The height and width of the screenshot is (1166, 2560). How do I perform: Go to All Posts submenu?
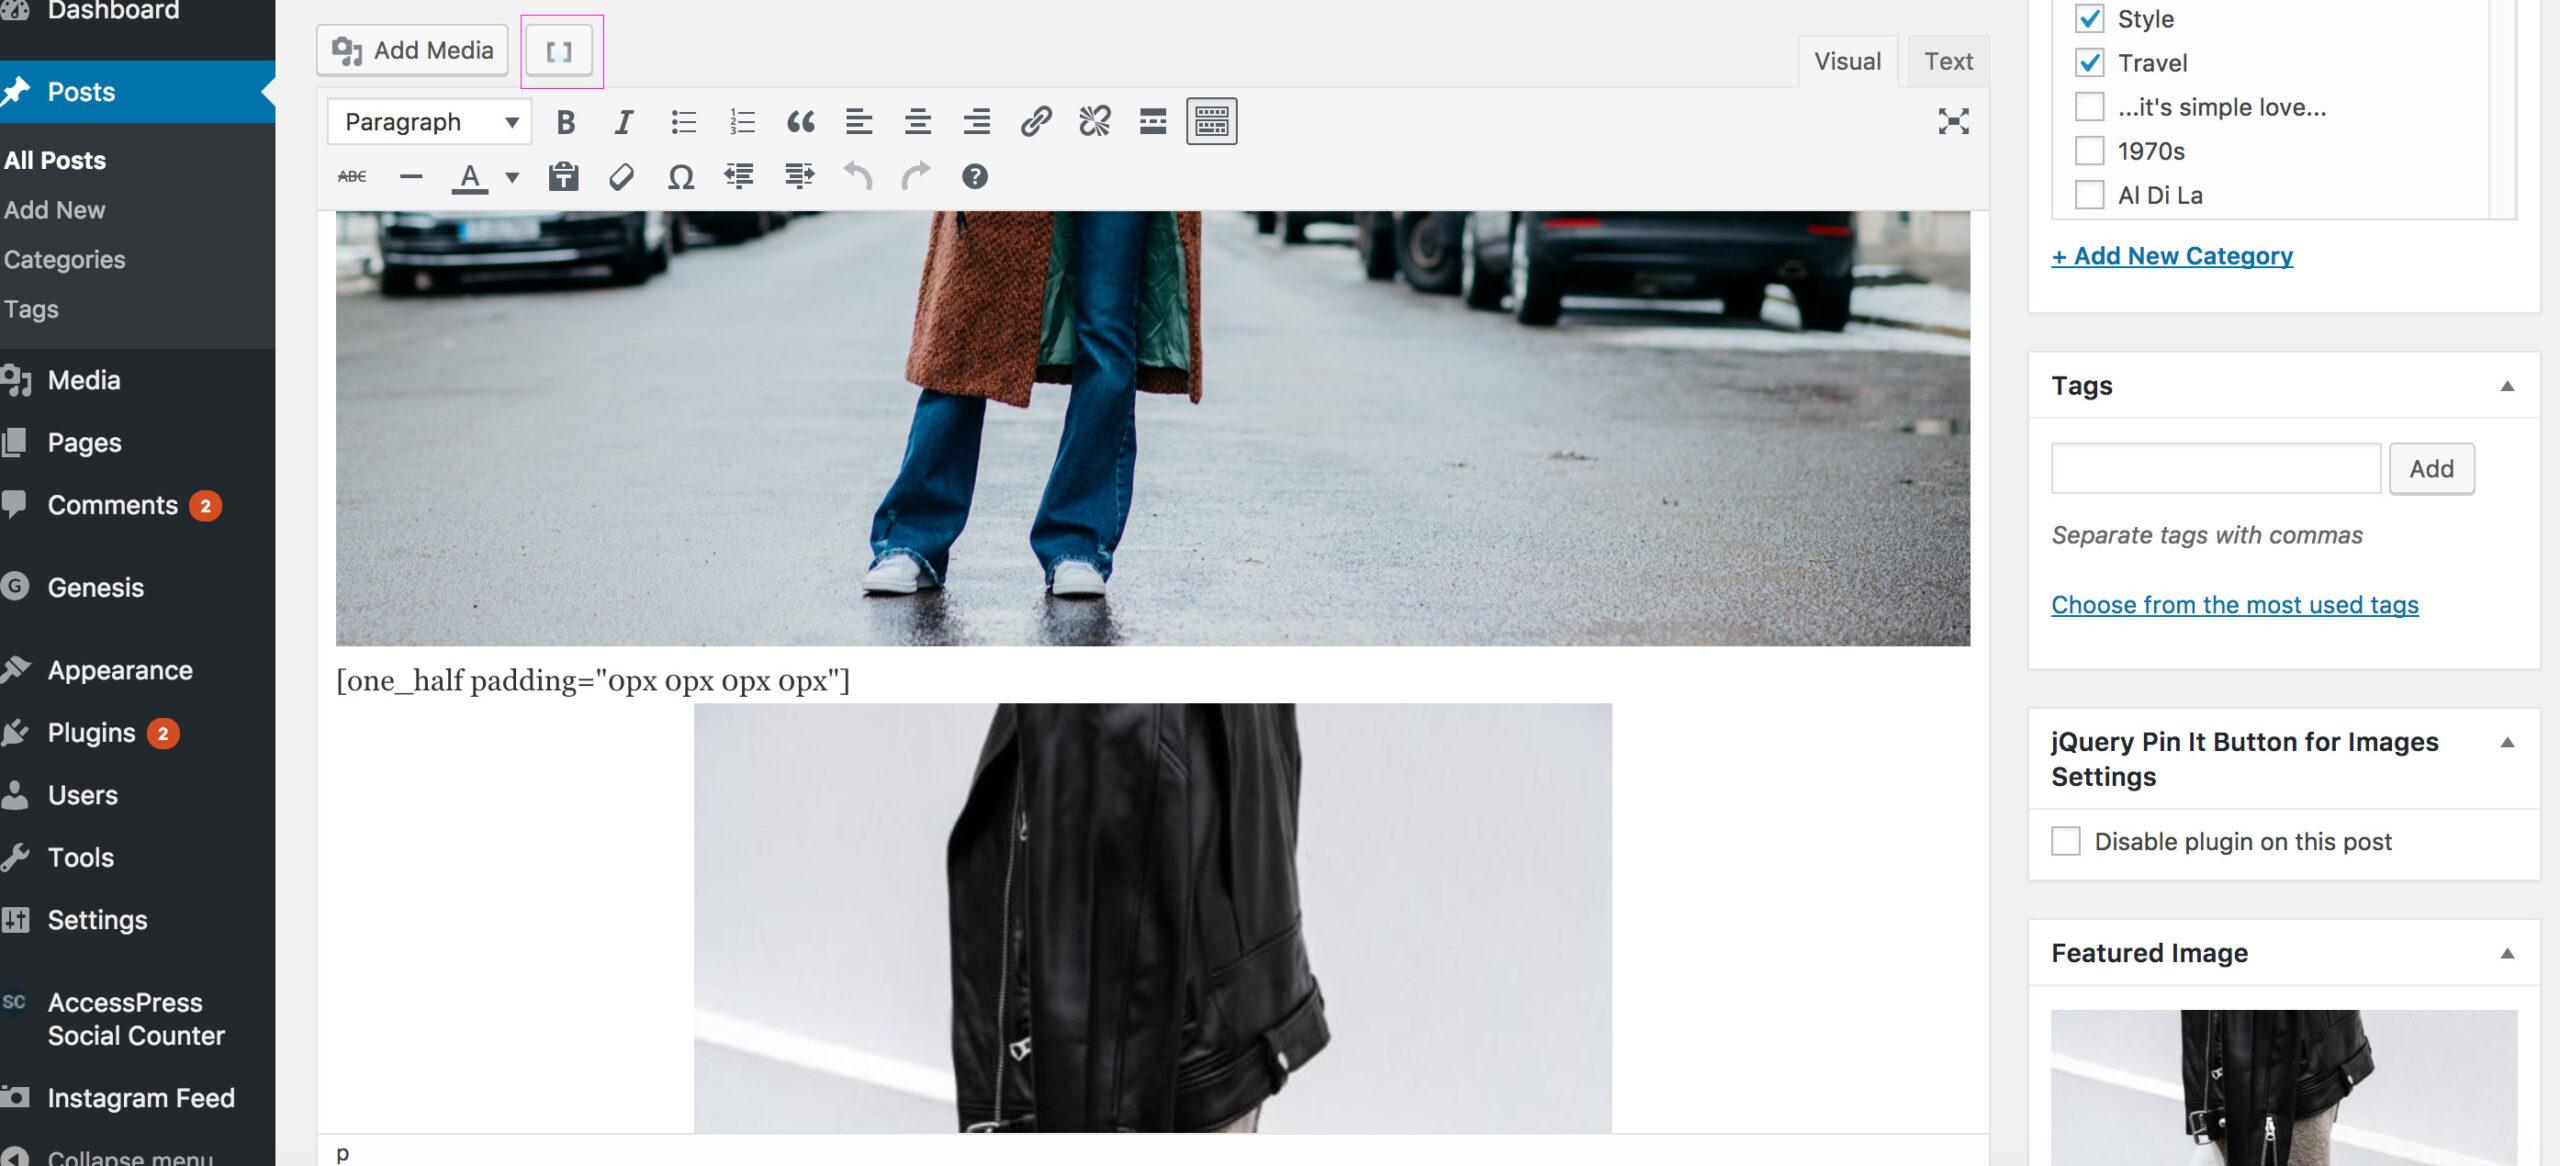[55, 160]
